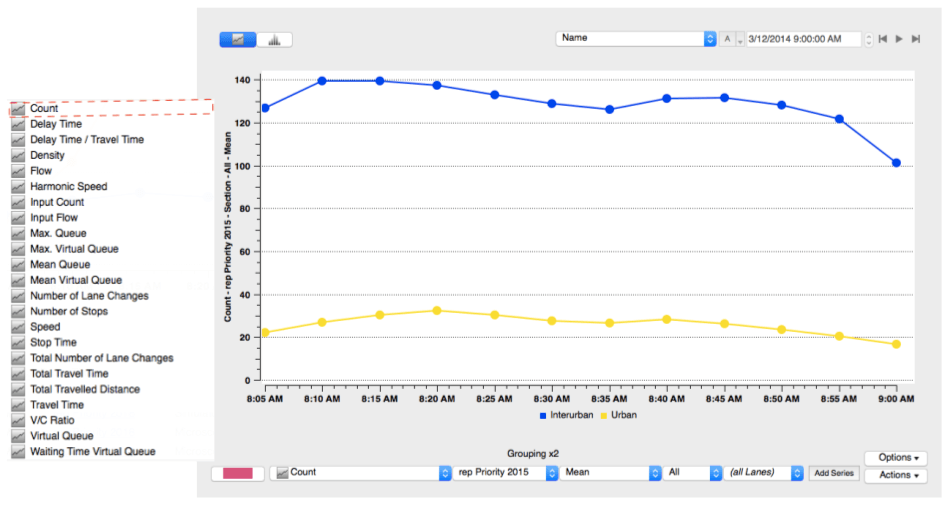The width and height of the screenshot is (948, 511).
Task: Click Urban data point at 8:20 AM
Action: pos(437,311)
